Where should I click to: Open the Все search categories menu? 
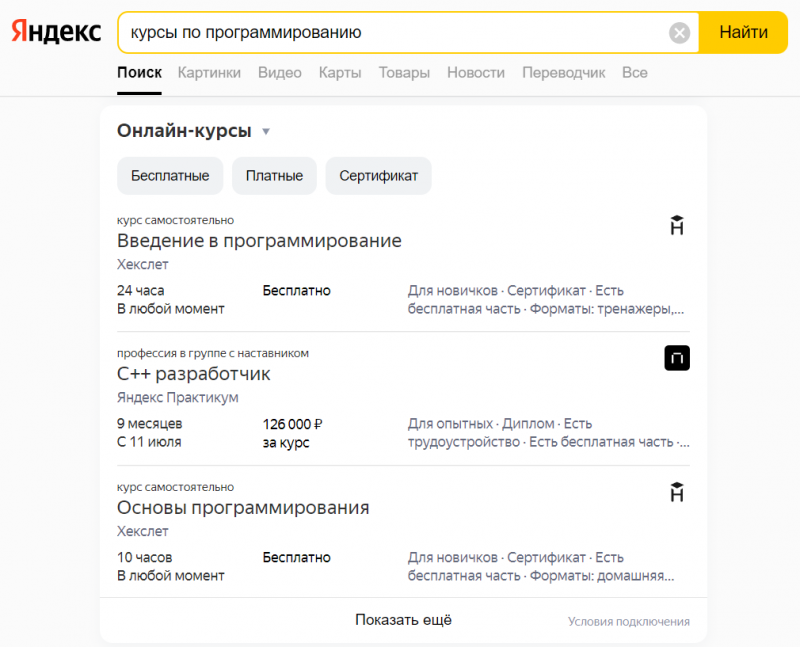coord(634,72)
